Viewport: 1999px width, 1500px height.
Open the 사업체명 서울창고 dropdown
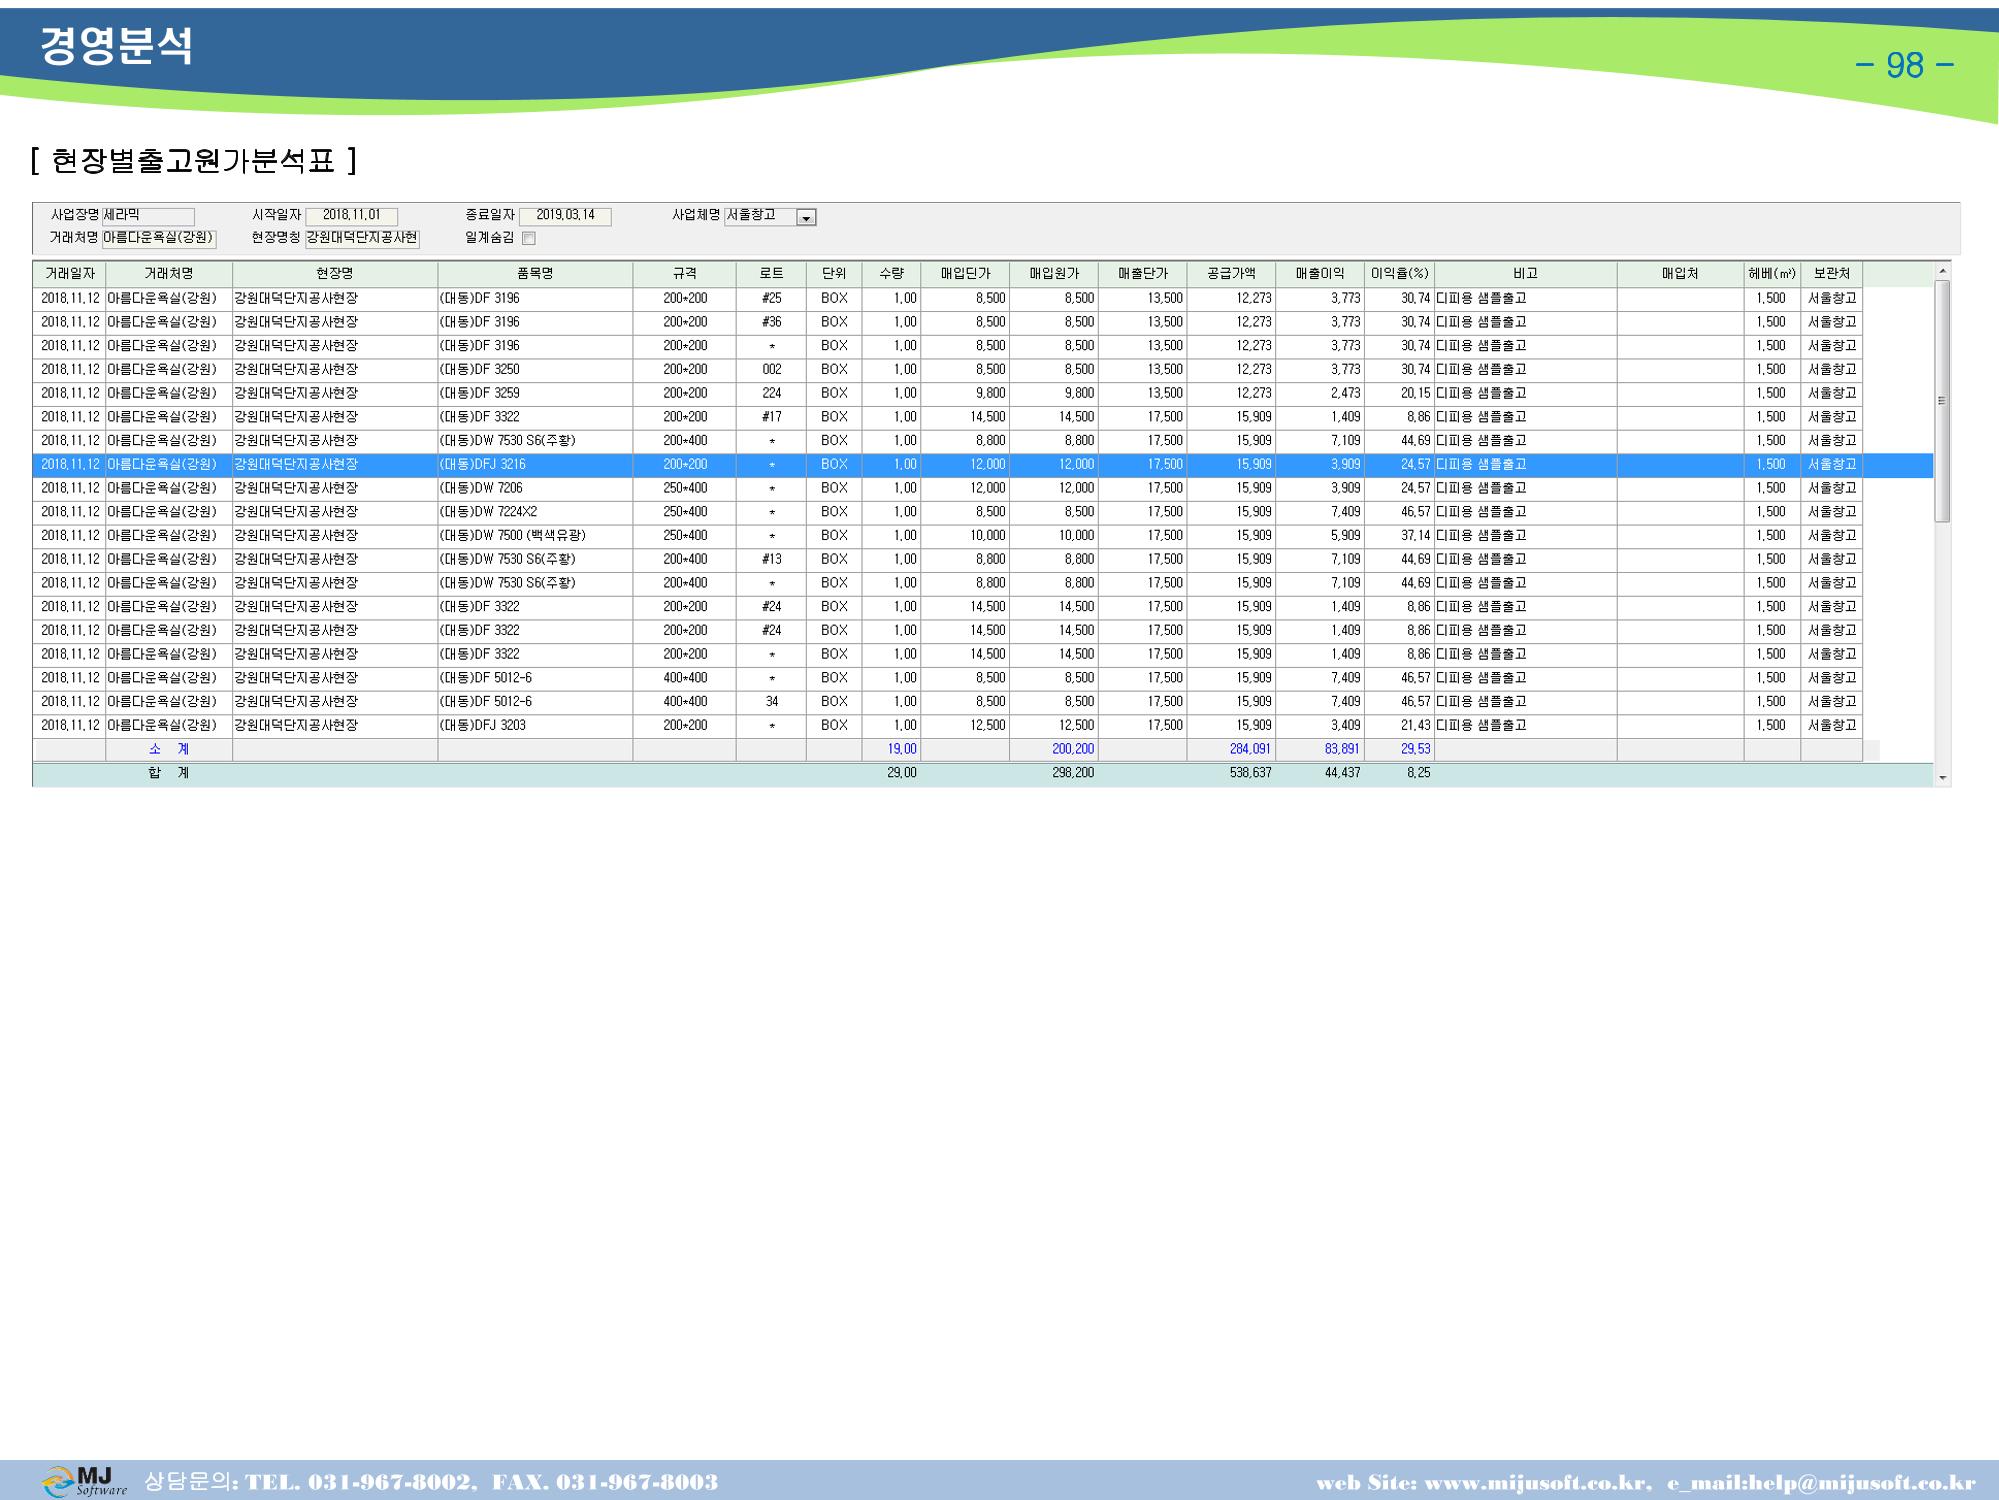[806, 217]
